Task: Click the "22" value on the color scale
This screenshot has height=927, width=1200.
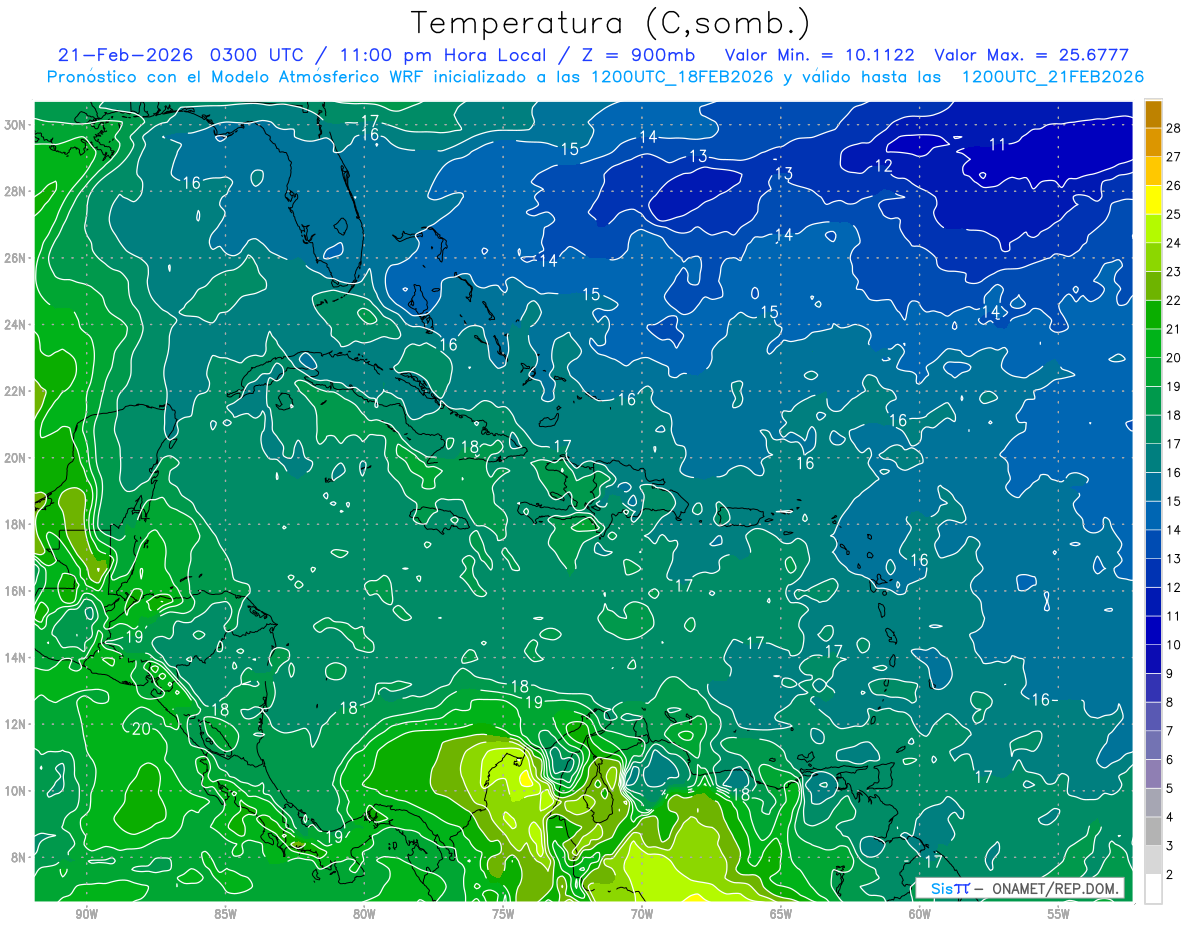Action: tap(1174, 300)
